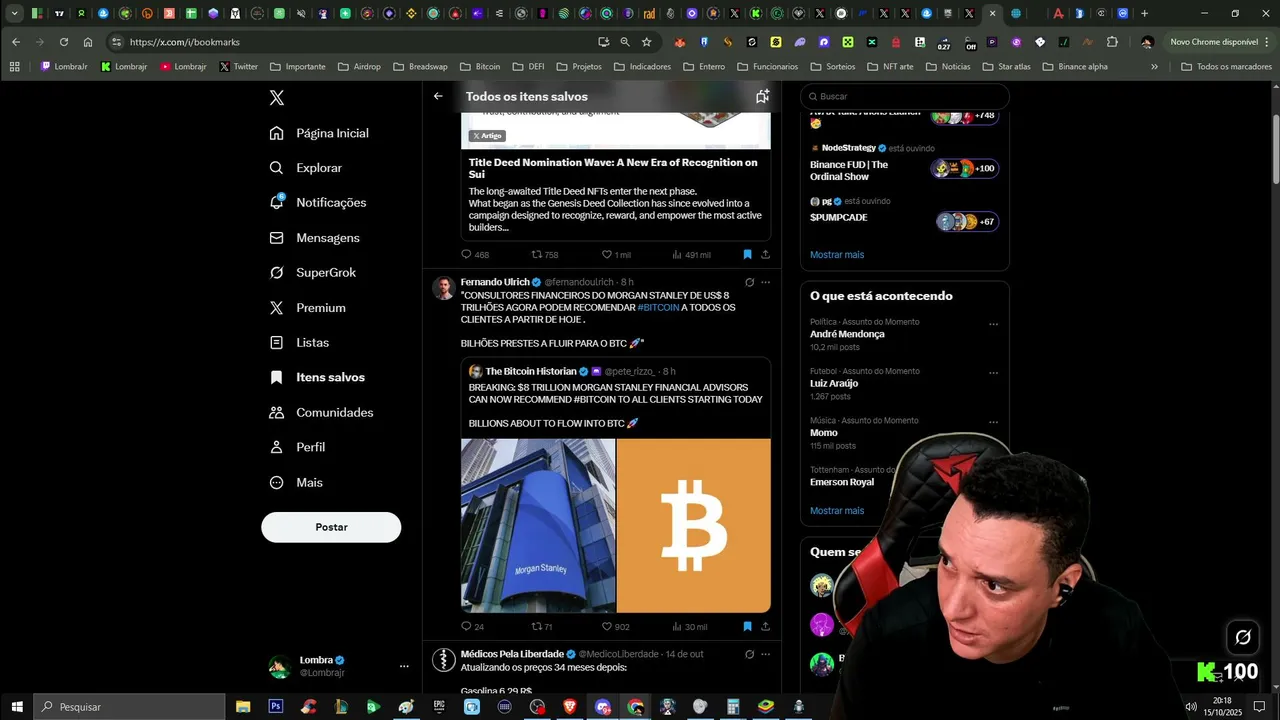This screenshot has height=720, width=1280.
Task: Open a new browser tab
Action: (1144, 14)
